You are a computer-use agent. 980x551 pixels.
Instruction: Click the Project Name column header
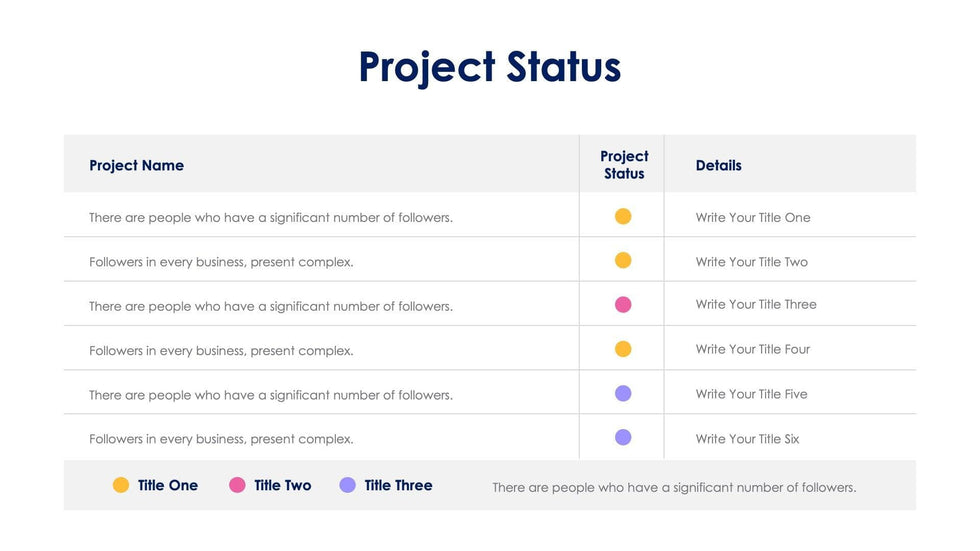point(136,165)
